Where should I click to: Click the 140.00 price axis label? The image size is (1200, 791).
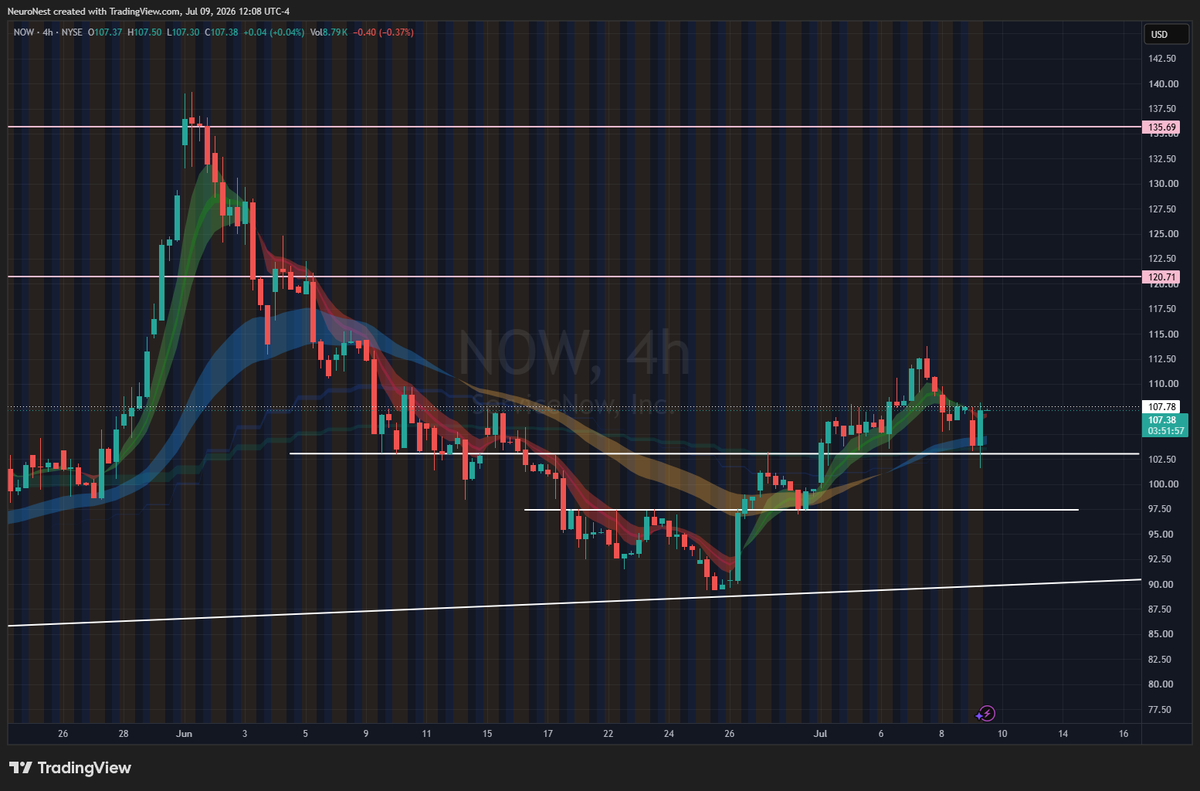pos(1160,84)
